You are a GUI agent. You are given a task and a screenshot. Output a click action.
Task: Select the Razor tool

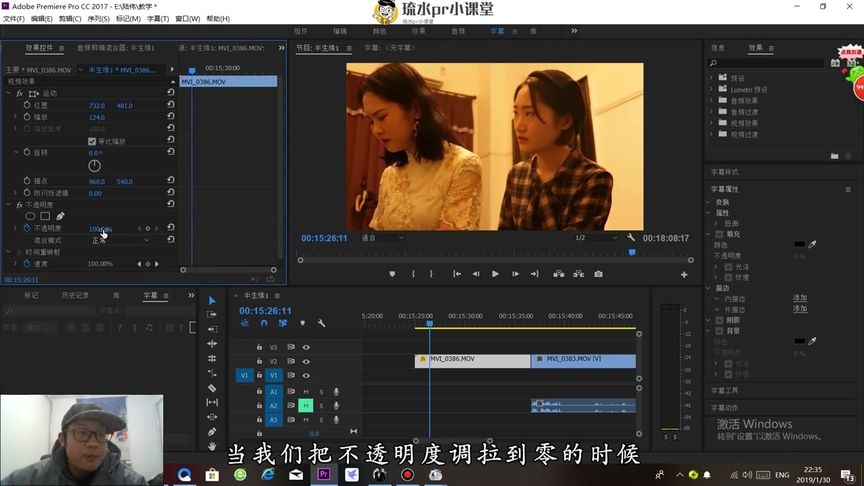[212, 388]
